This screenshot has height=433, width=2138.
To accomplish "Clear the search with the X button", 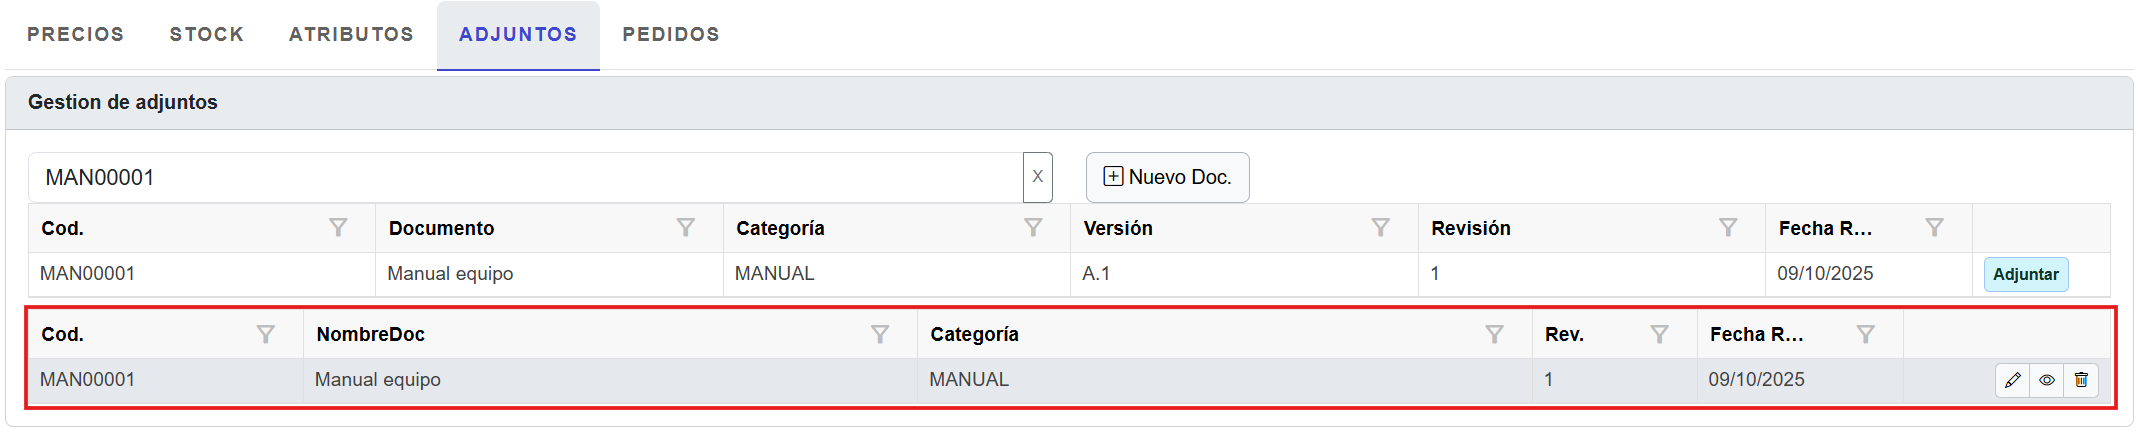I will 1037,177.
